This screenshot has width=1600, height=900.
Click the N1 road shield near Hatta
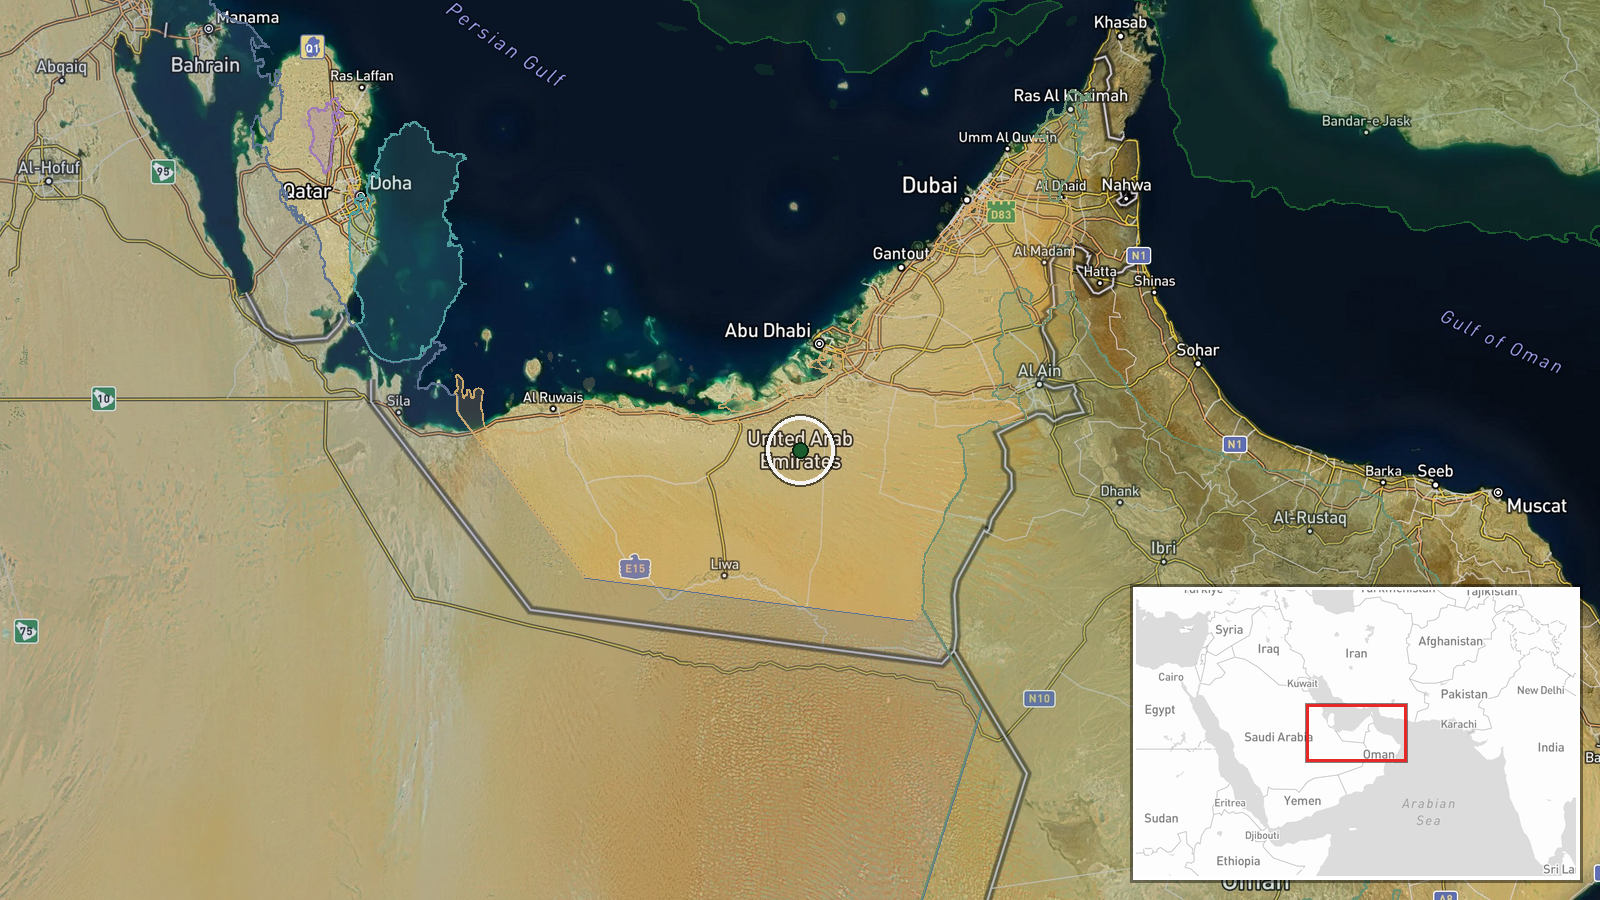click(1139, 256)
